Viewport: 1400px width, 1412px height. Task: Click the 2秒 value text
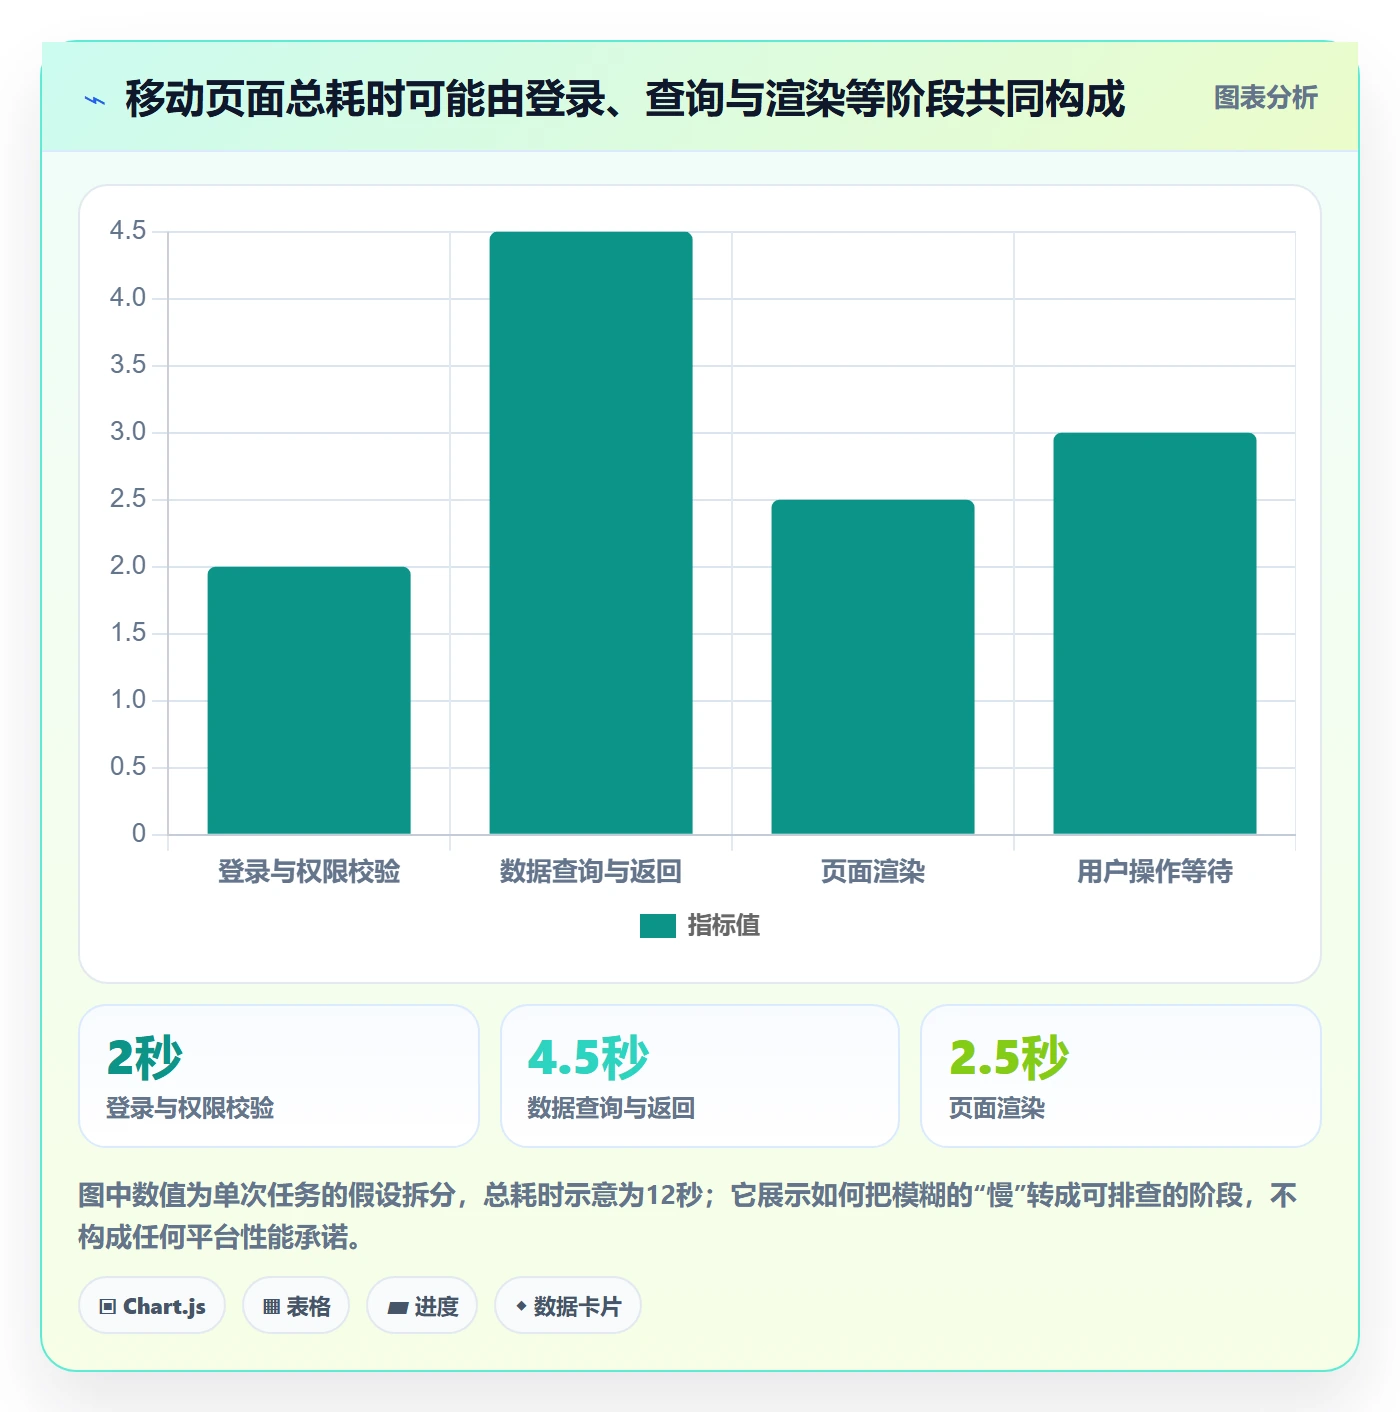click(145, 1058)
